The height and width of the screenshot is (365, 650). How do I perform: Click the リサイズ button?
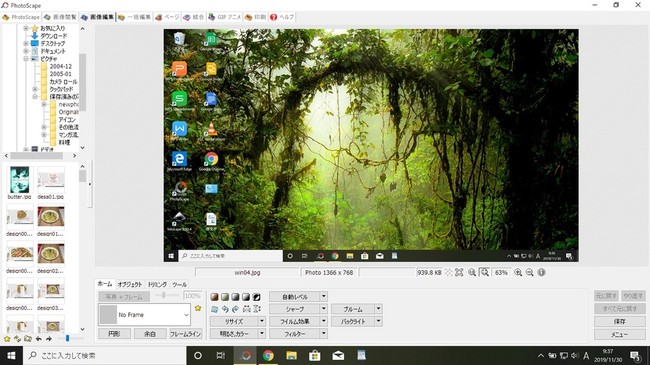click(x=234, y=321)
